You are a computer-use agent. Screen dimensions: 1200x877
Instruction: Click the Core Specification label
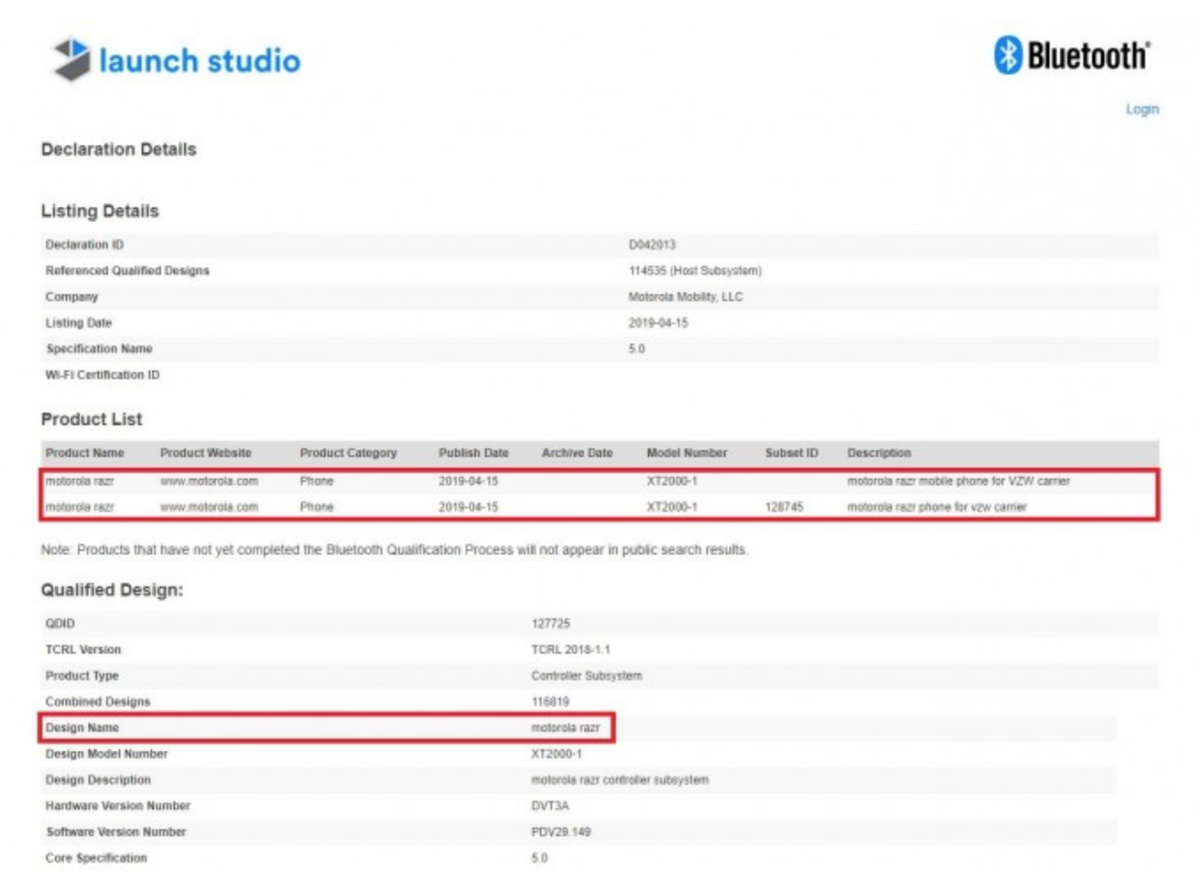96,857
